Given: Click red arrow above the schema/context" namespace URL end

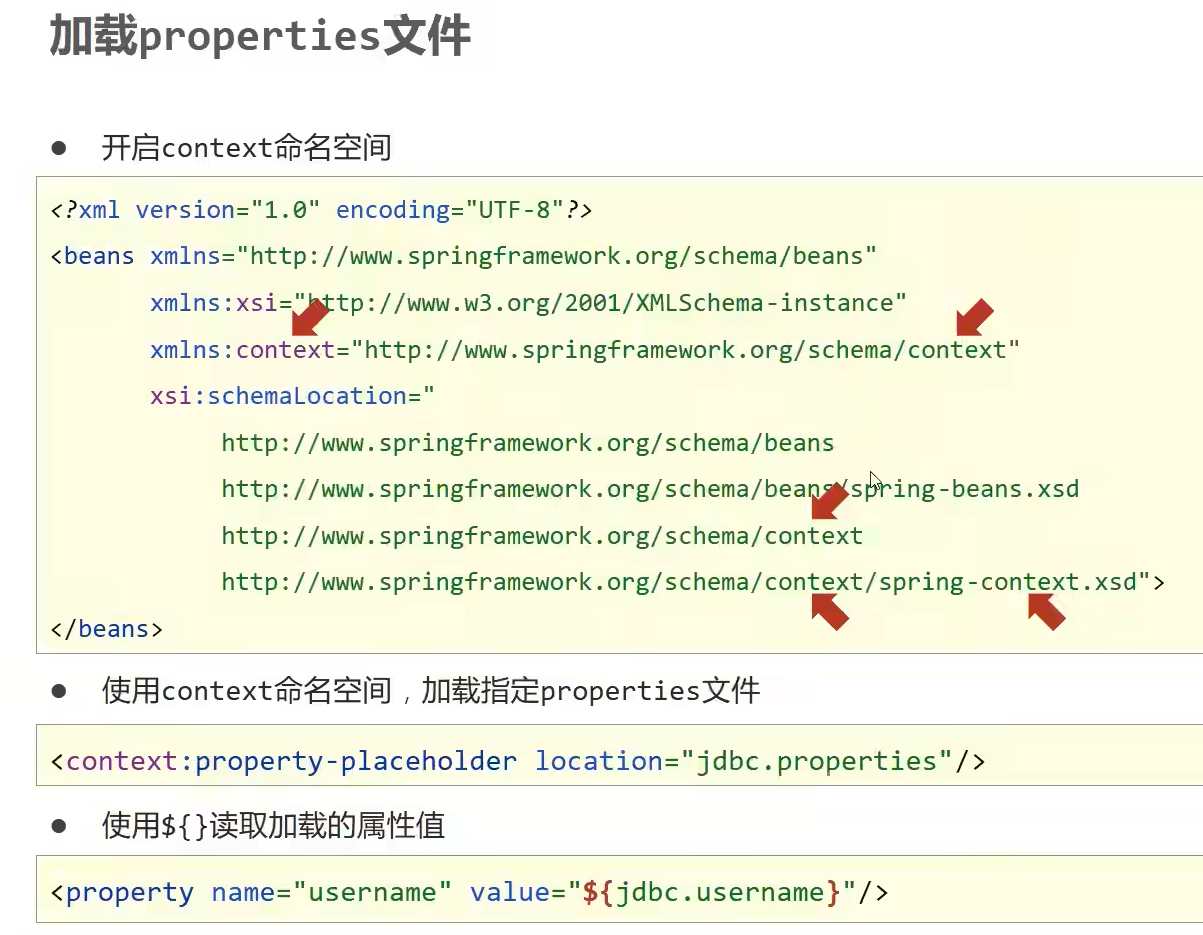Looking at the screenshot, I should click(975, 317).
